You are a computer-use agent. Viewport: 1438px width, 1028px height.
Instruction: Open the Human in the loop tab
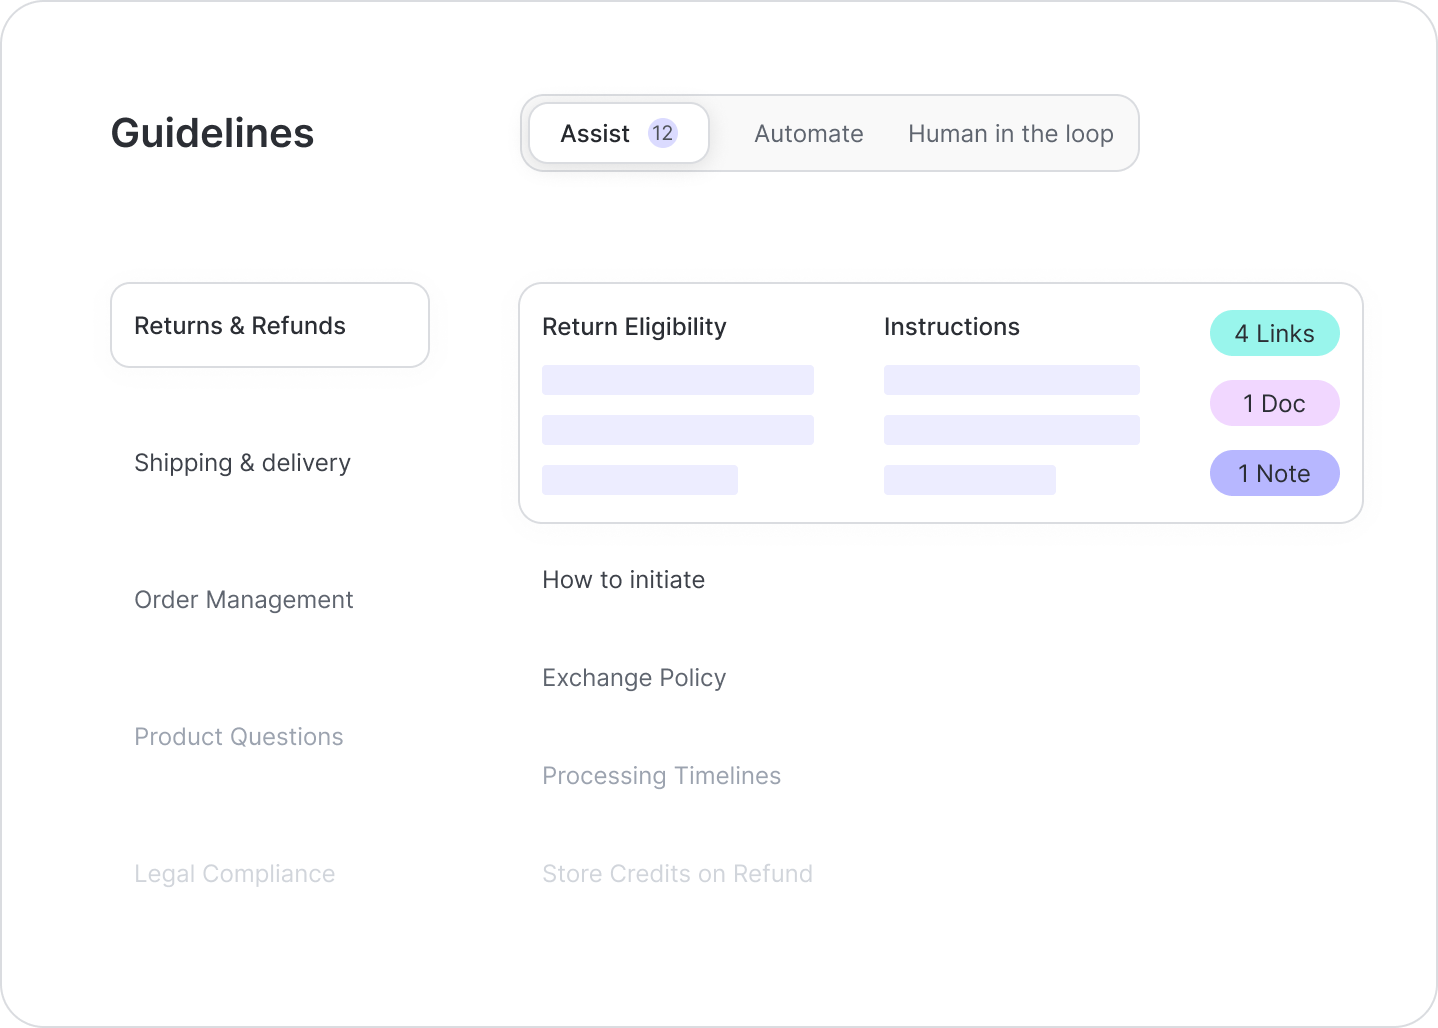pyautogui.click(x=1010, y=134)
